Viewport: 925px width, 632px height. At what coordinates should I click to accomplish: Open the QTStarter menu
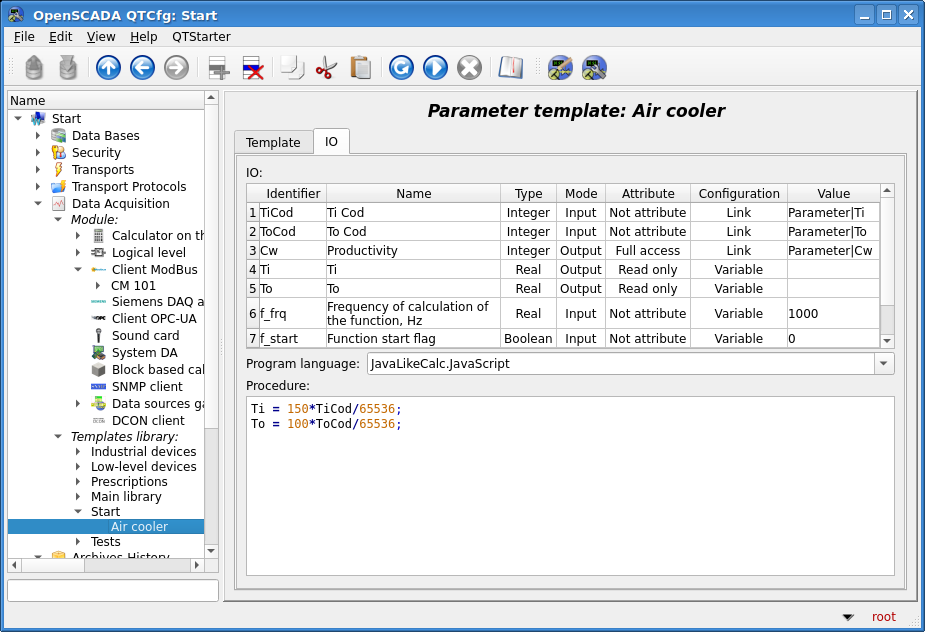tap(201, 37)
